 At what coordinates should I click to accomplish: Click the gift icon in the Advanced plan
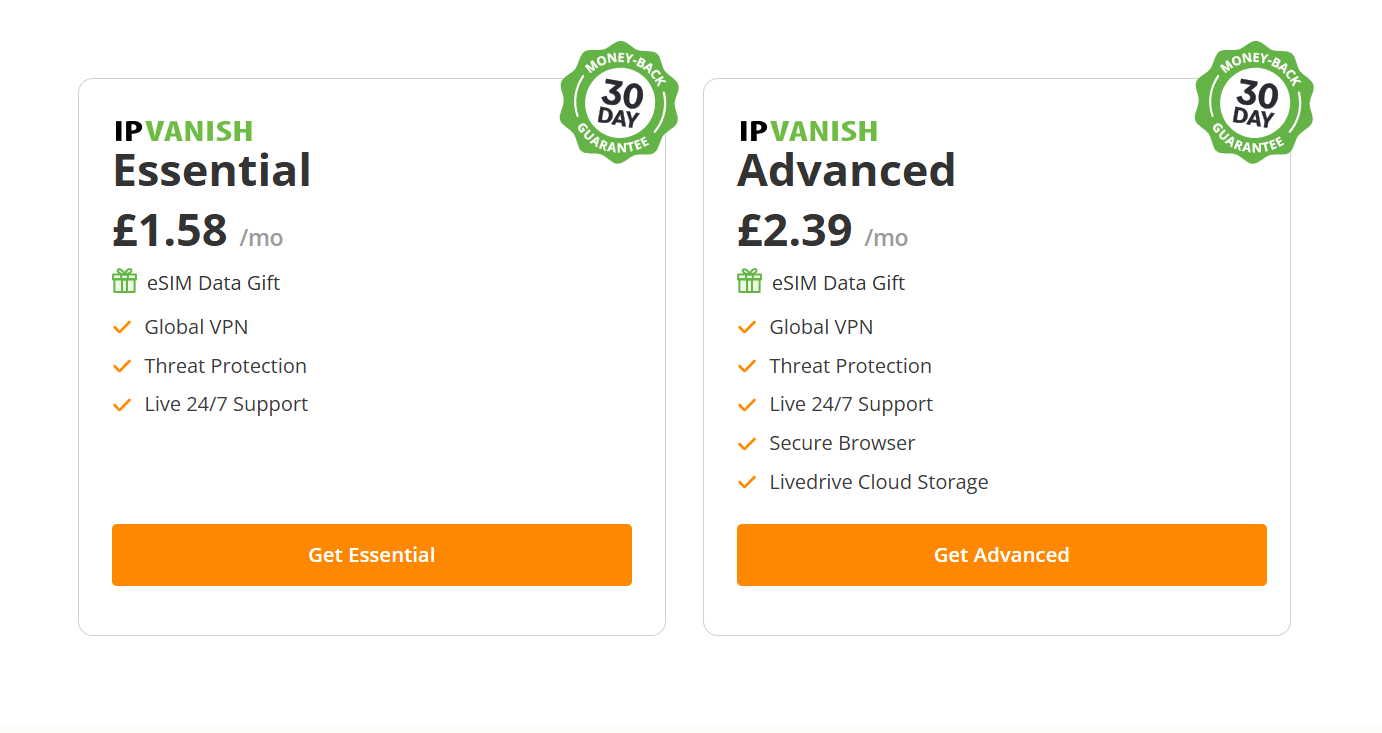[x=749, y=282]
